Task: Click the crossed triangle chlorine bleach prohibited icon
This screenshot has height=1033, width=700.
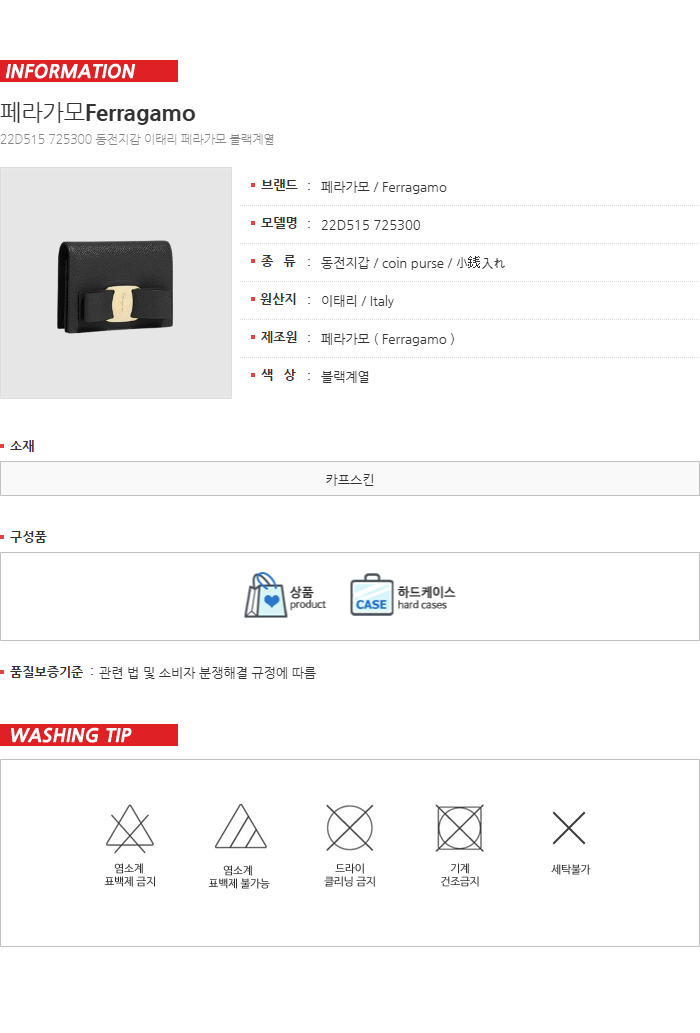Action: pyautogui.click(x=130, y=828)
